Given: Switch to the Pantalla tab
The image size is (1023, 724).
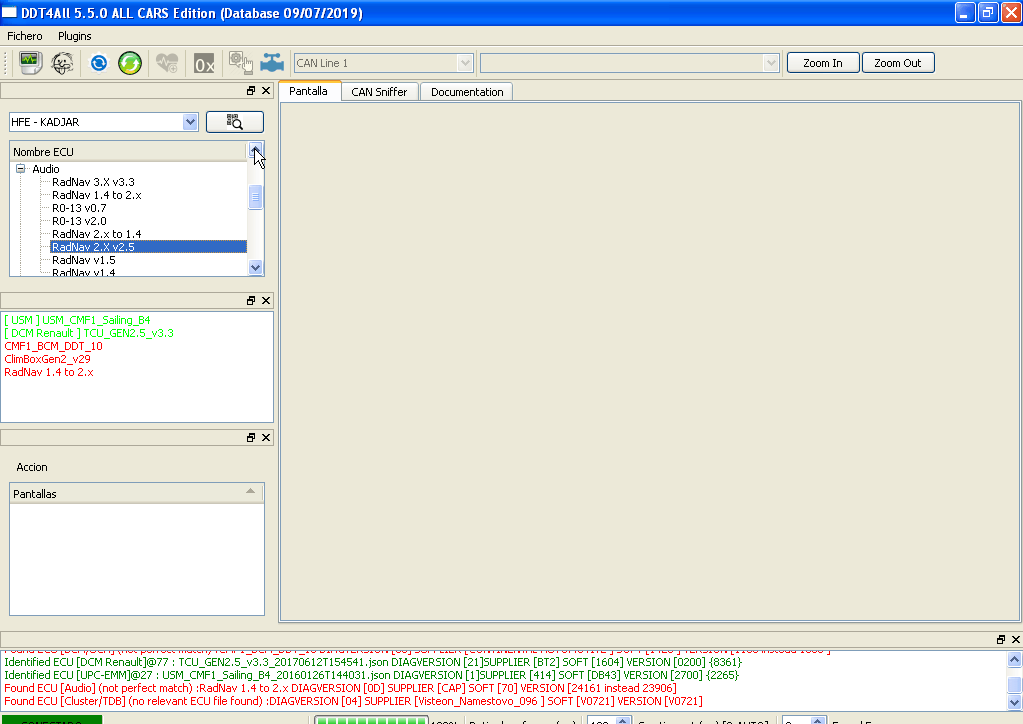Looking at the screenshot, I should click(x=309, y=91).
